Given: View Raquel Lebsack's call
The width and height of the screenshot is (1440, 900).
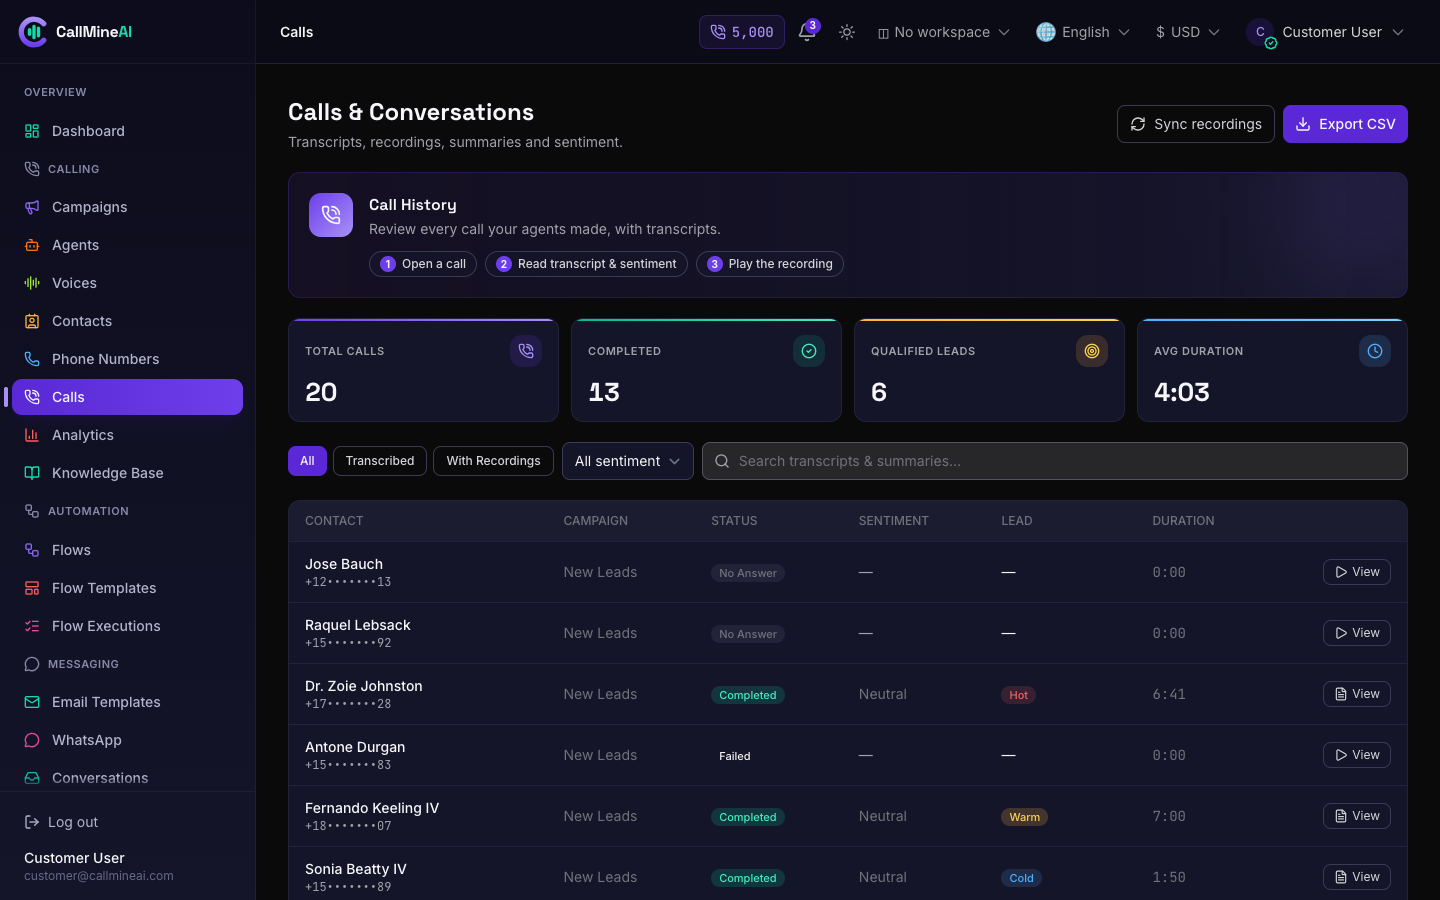Looking at the screenshot, I should point(1357,633).
